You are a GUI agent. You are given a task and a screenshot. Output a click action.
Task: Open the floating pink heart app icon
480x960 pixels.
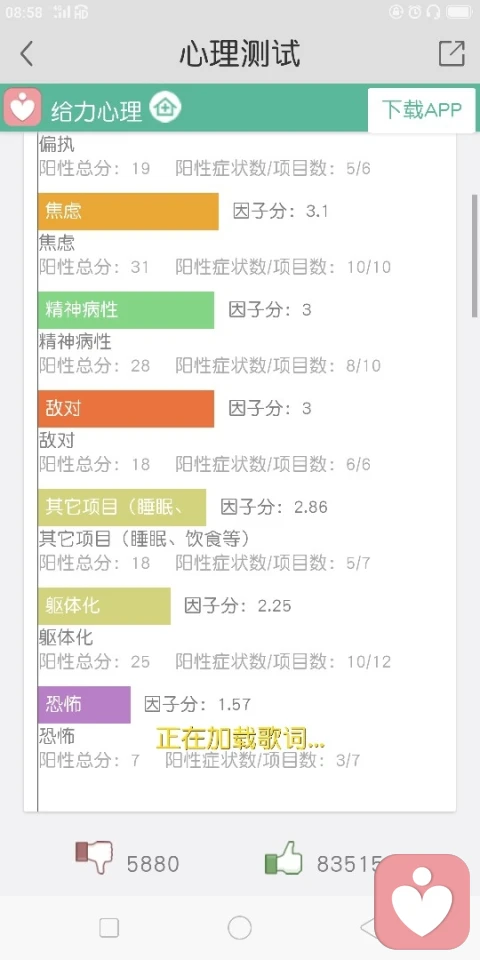point(422,902)
